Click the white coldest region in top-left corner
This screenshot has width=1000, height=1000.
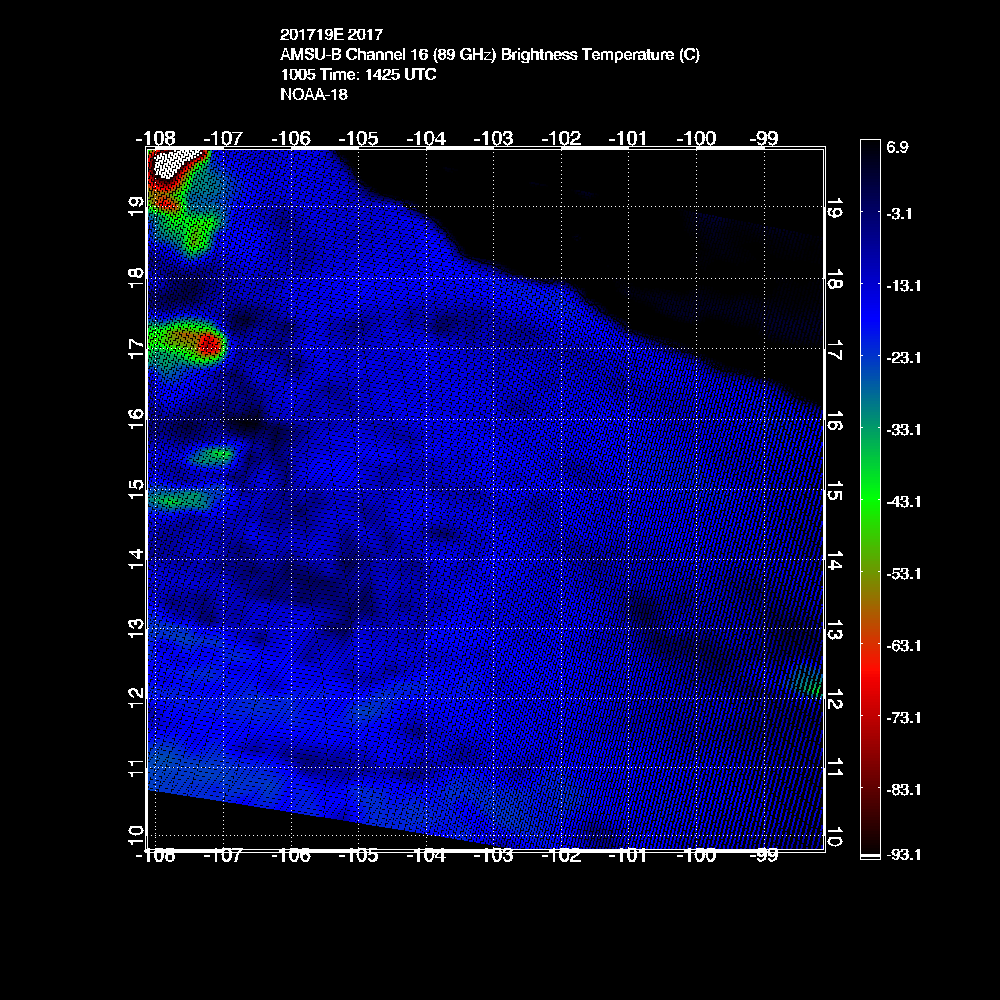178,161
